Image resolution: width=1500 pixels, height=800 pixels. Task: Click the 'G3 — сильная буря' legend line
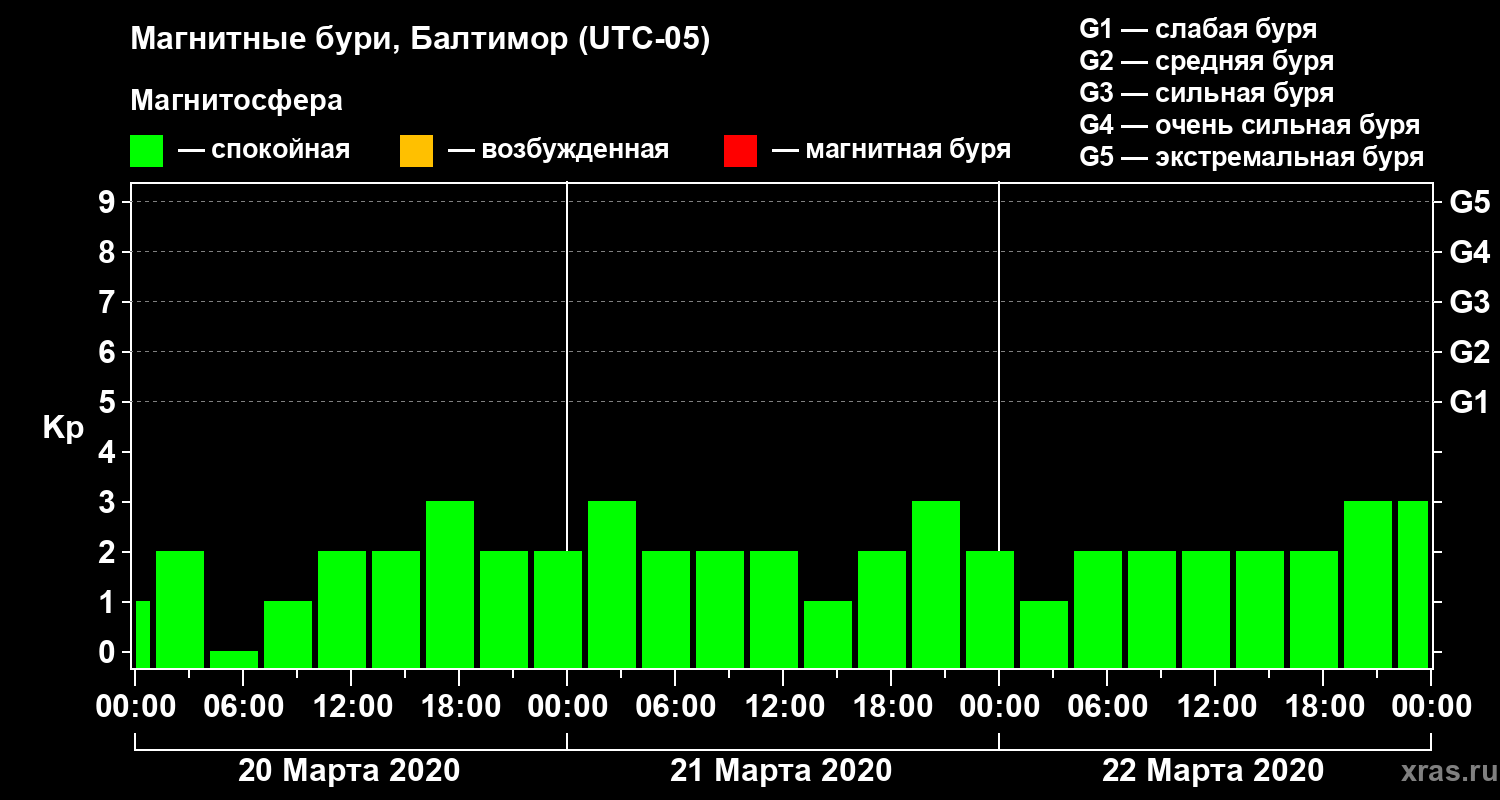pyautogui.click(x=1207, y=93)
